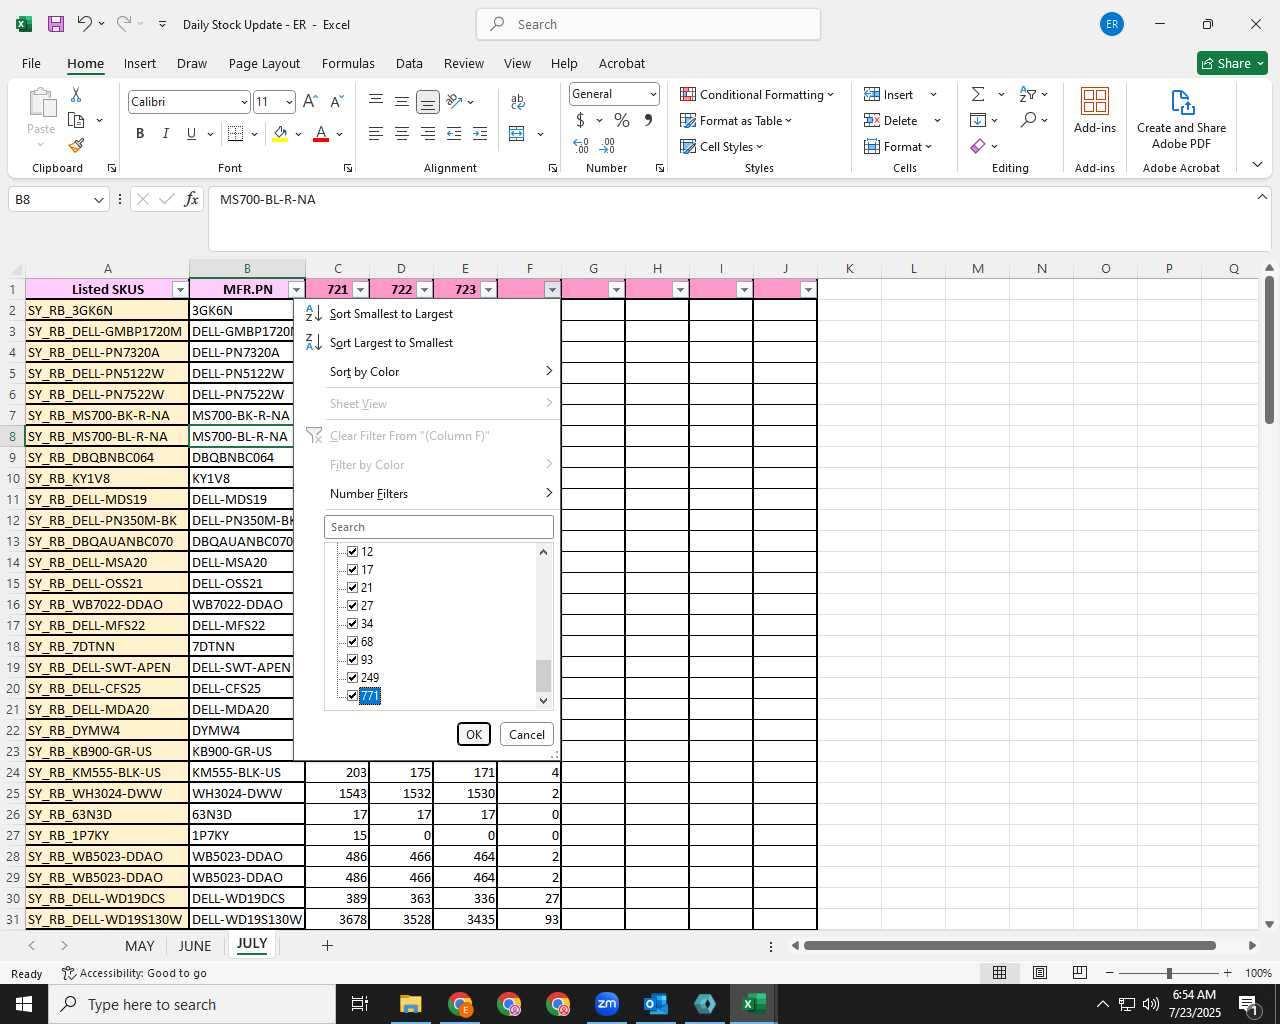Click the Font Color red A
The height and width of the screenshot is (1024, 1280).
pyautogui.click(x=321, y=134)
